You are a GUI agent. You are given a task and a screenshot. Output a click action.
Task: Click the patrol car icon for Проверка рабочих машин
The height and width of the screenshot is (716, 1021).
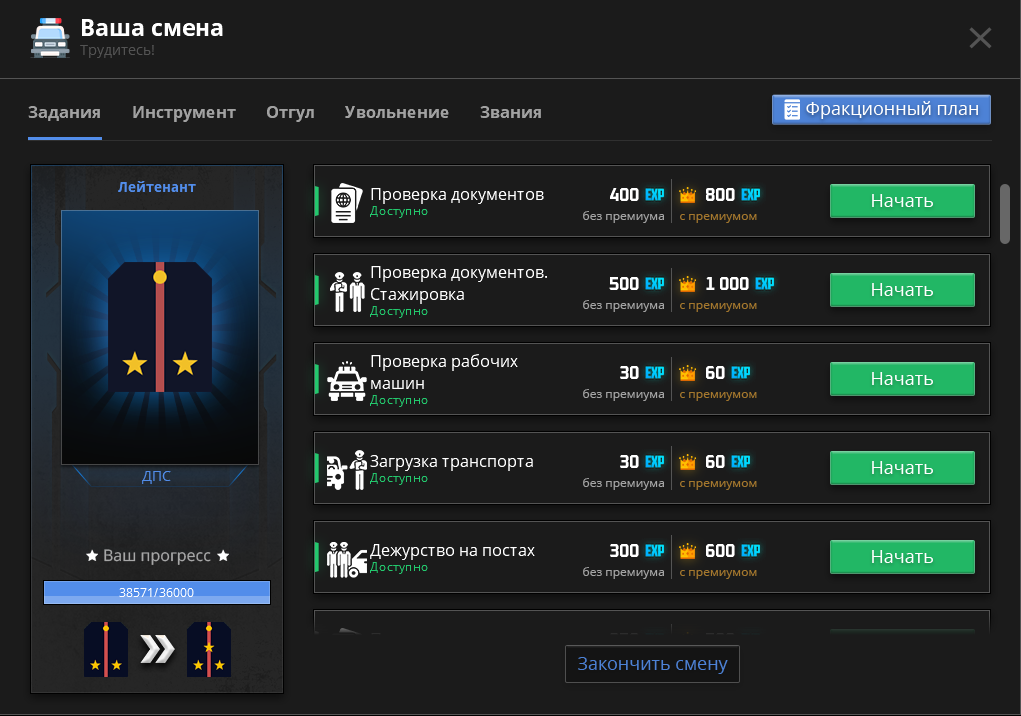(346, 380)
